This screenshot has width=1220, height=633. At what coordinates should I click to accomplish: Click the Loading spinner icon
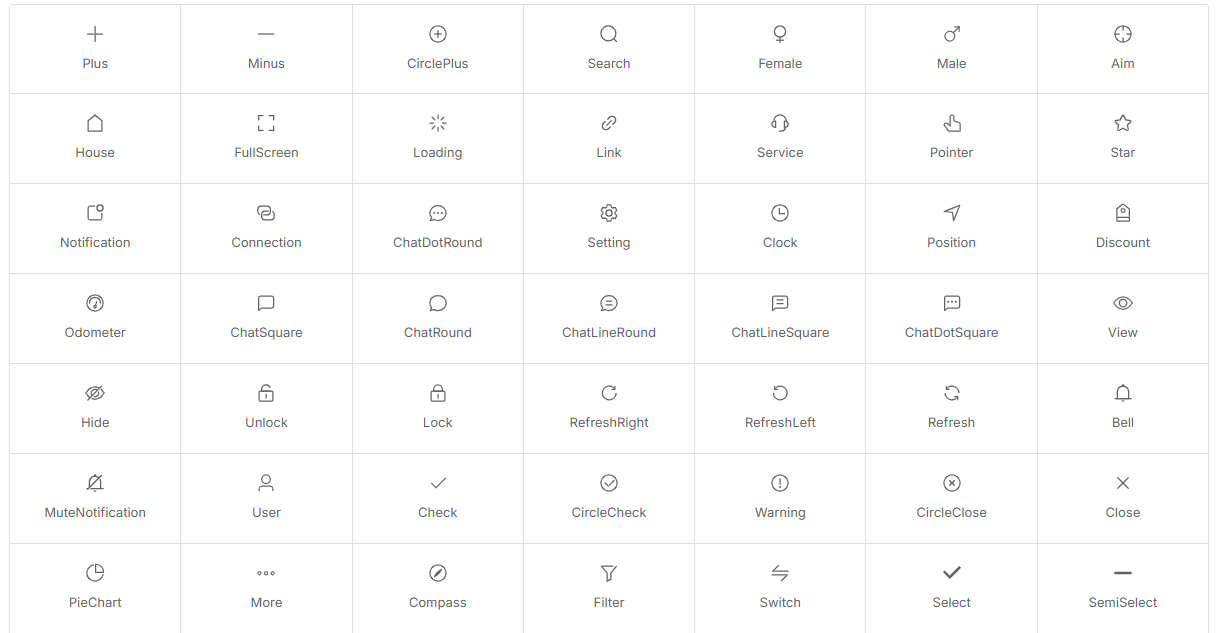(437, 123)
